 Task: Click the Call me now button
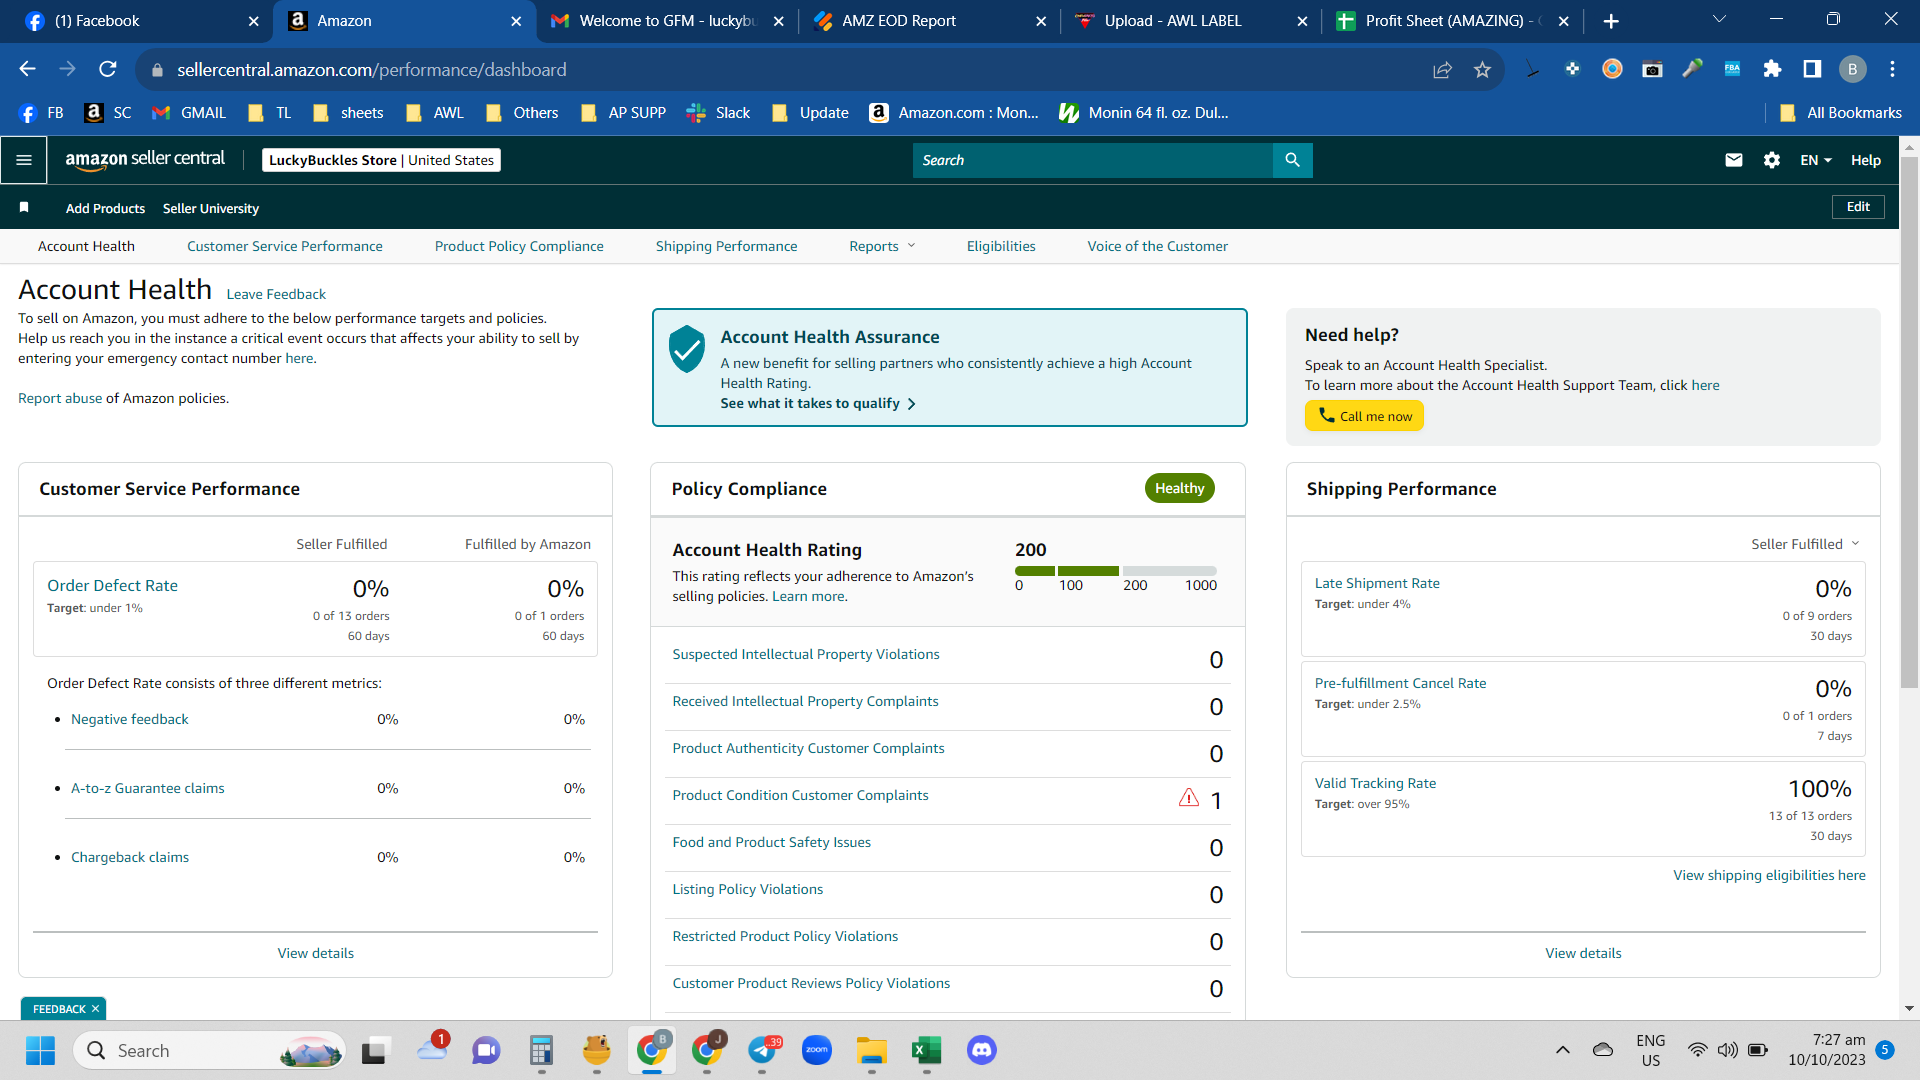click(1364, 416)
